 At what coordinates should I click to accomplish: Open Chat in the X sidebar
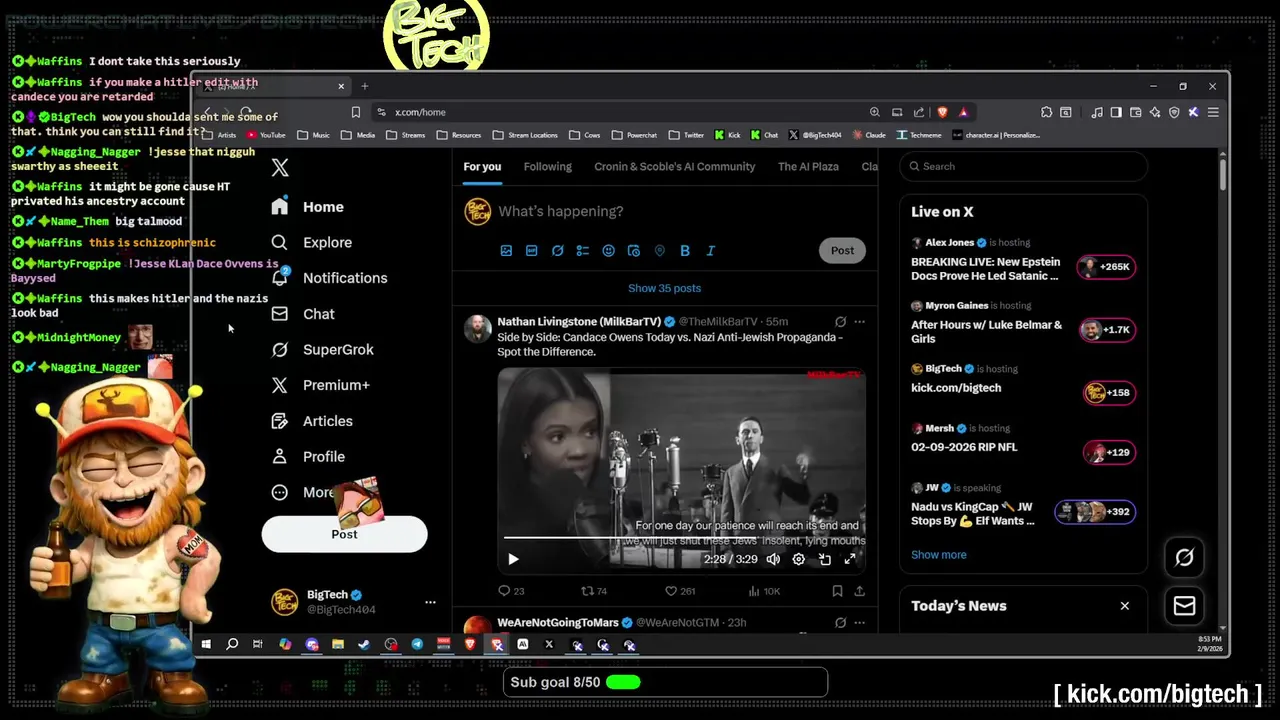[x=304, y=314]
